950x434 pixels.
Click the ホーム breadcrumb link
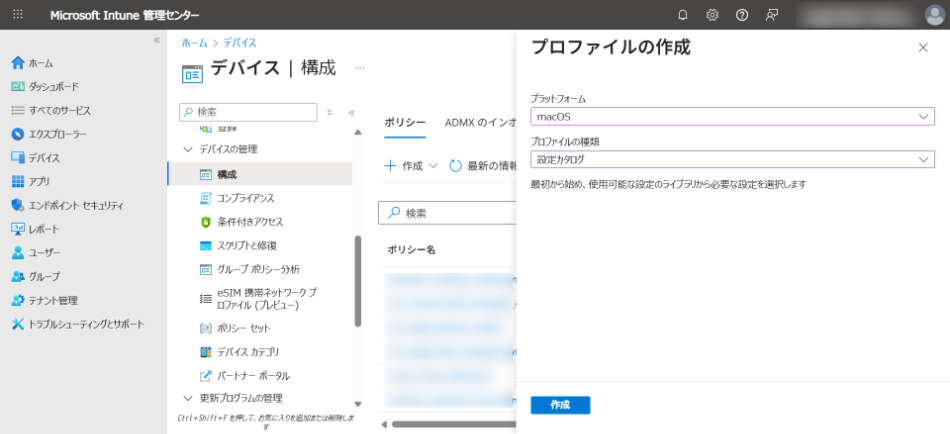194,43
